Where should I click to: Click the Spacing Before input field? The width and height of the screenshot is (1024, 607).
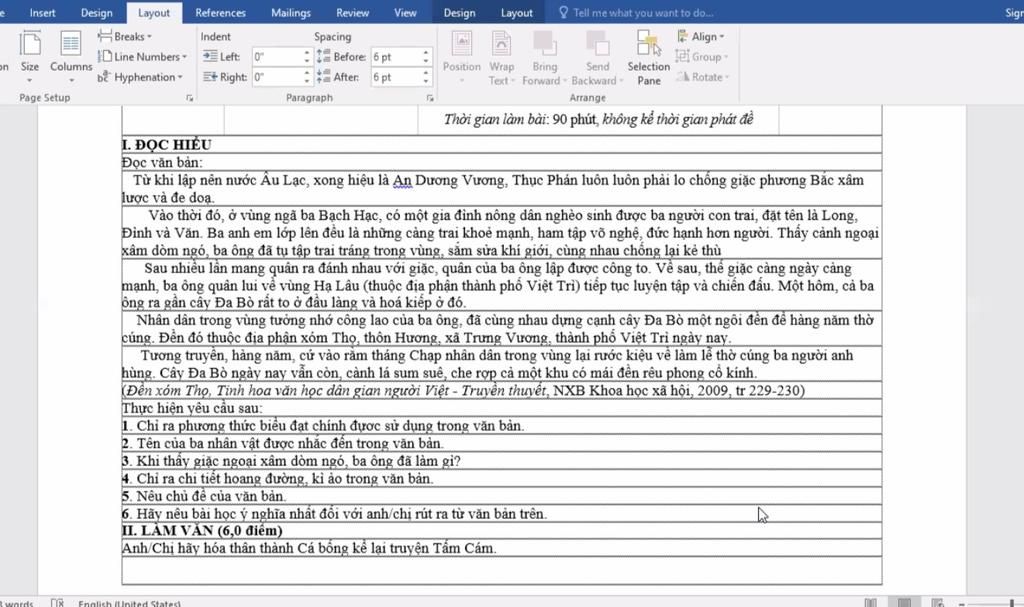coord(396,57)
